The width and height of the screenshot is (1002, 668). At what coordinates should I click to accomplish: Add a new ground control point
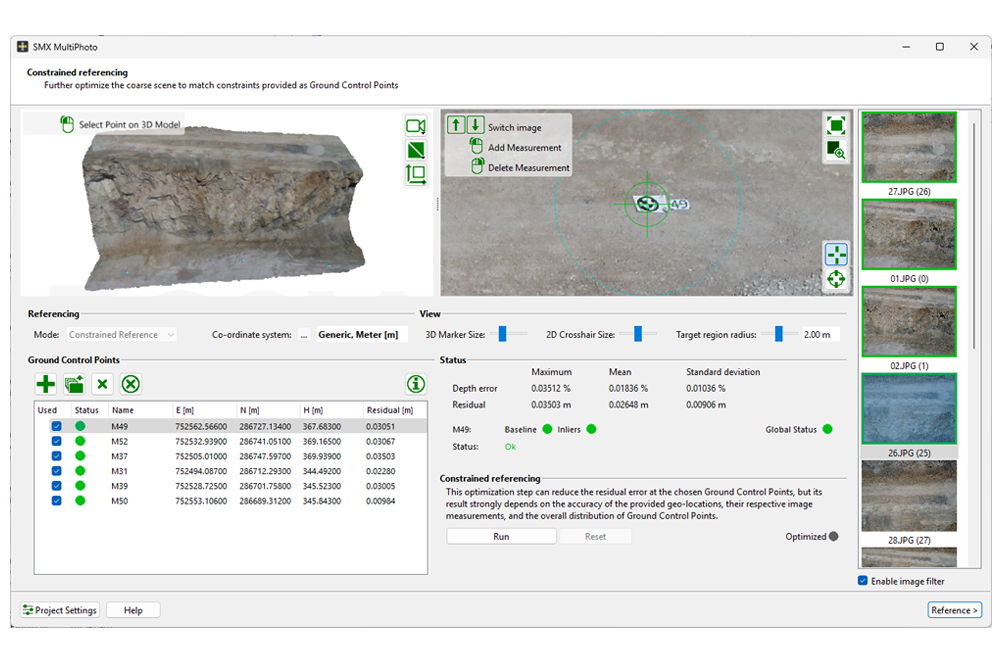tap(45, 384)
